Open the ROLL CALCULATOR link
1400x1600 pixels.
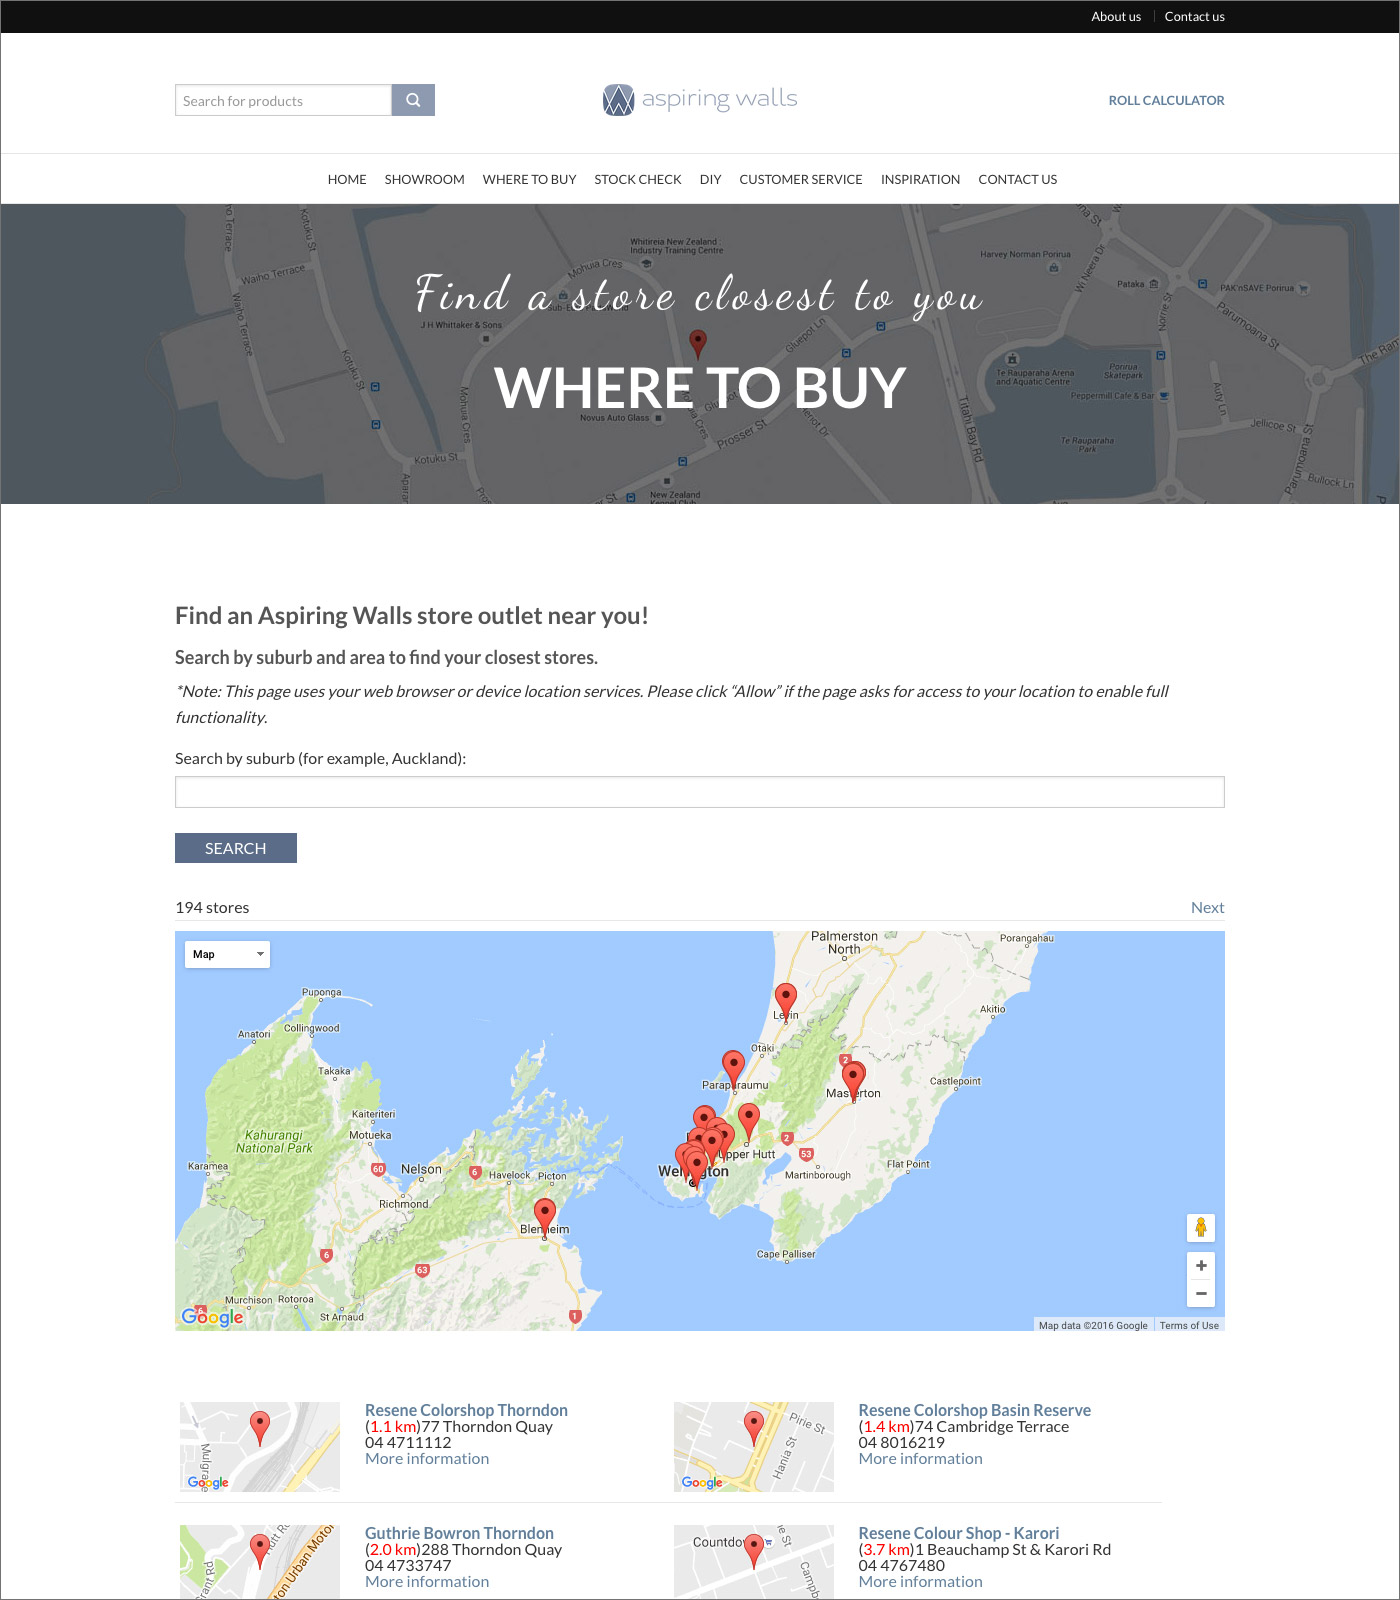pos(1166,100)
